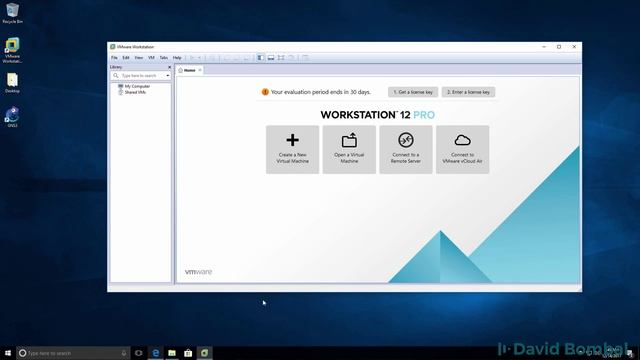Screen dimensions: 640x360
Task: Open the Recycle Bin desktop icon
Action: tap(12, 13)
